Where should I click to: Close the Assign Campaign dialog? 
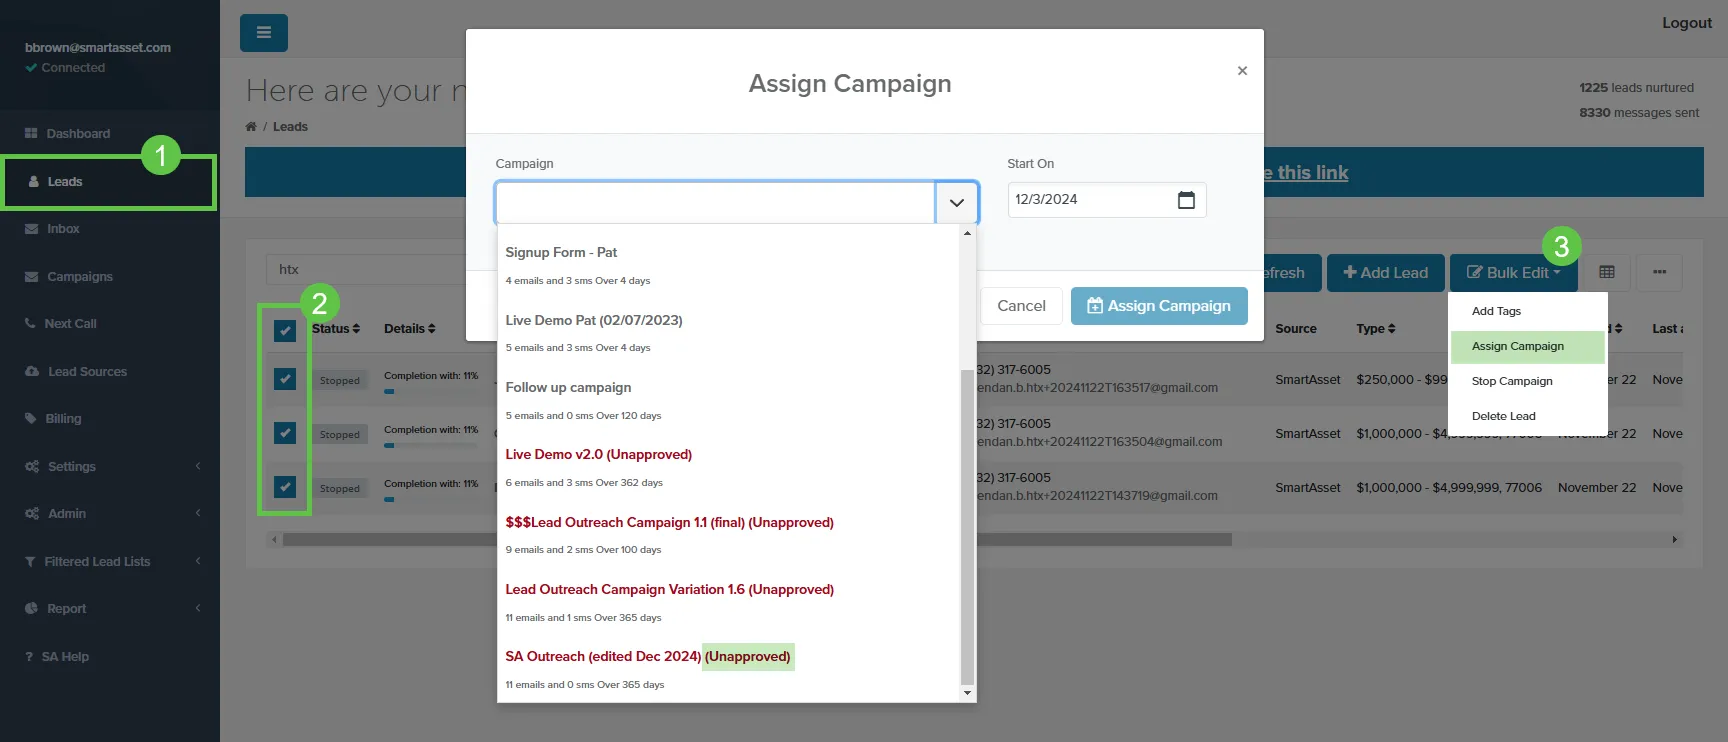pyautogui.click(x=1242, y=71)
